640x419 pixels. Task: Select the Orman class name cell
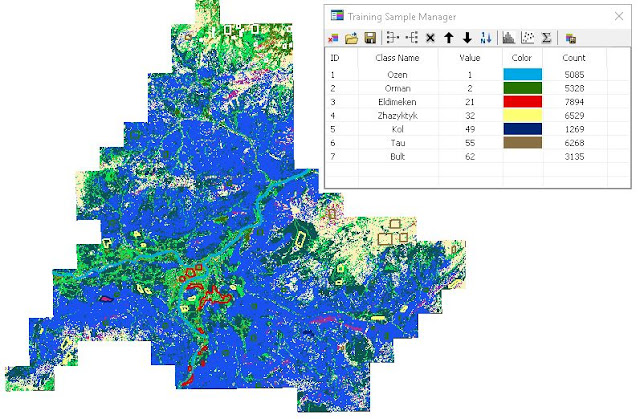point(398,88)
